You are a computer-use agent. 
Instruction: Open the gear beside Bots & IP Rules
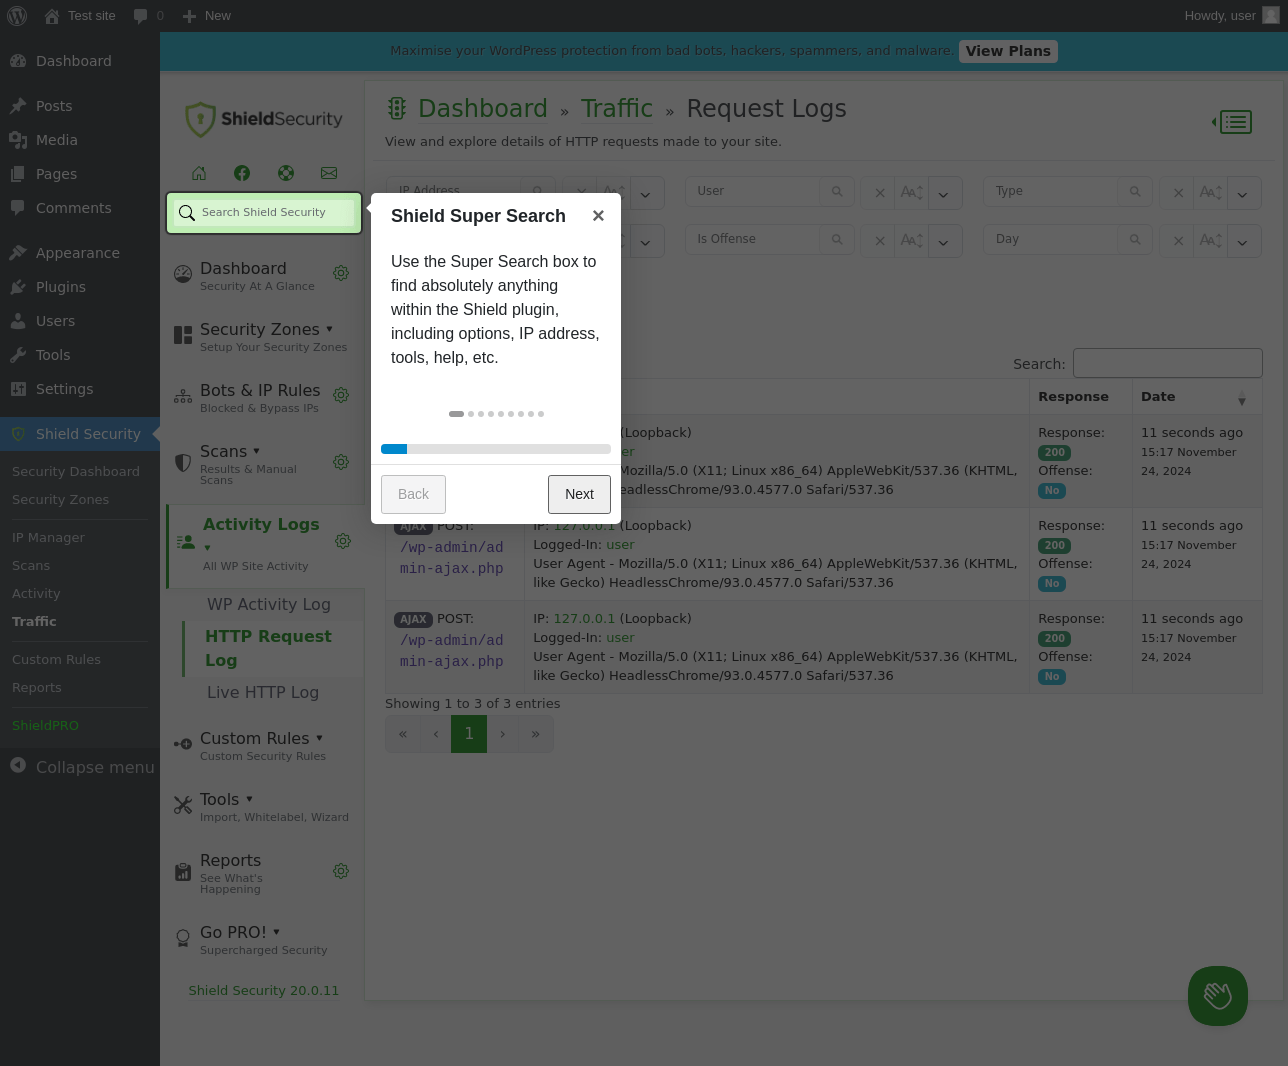point(341,395)
